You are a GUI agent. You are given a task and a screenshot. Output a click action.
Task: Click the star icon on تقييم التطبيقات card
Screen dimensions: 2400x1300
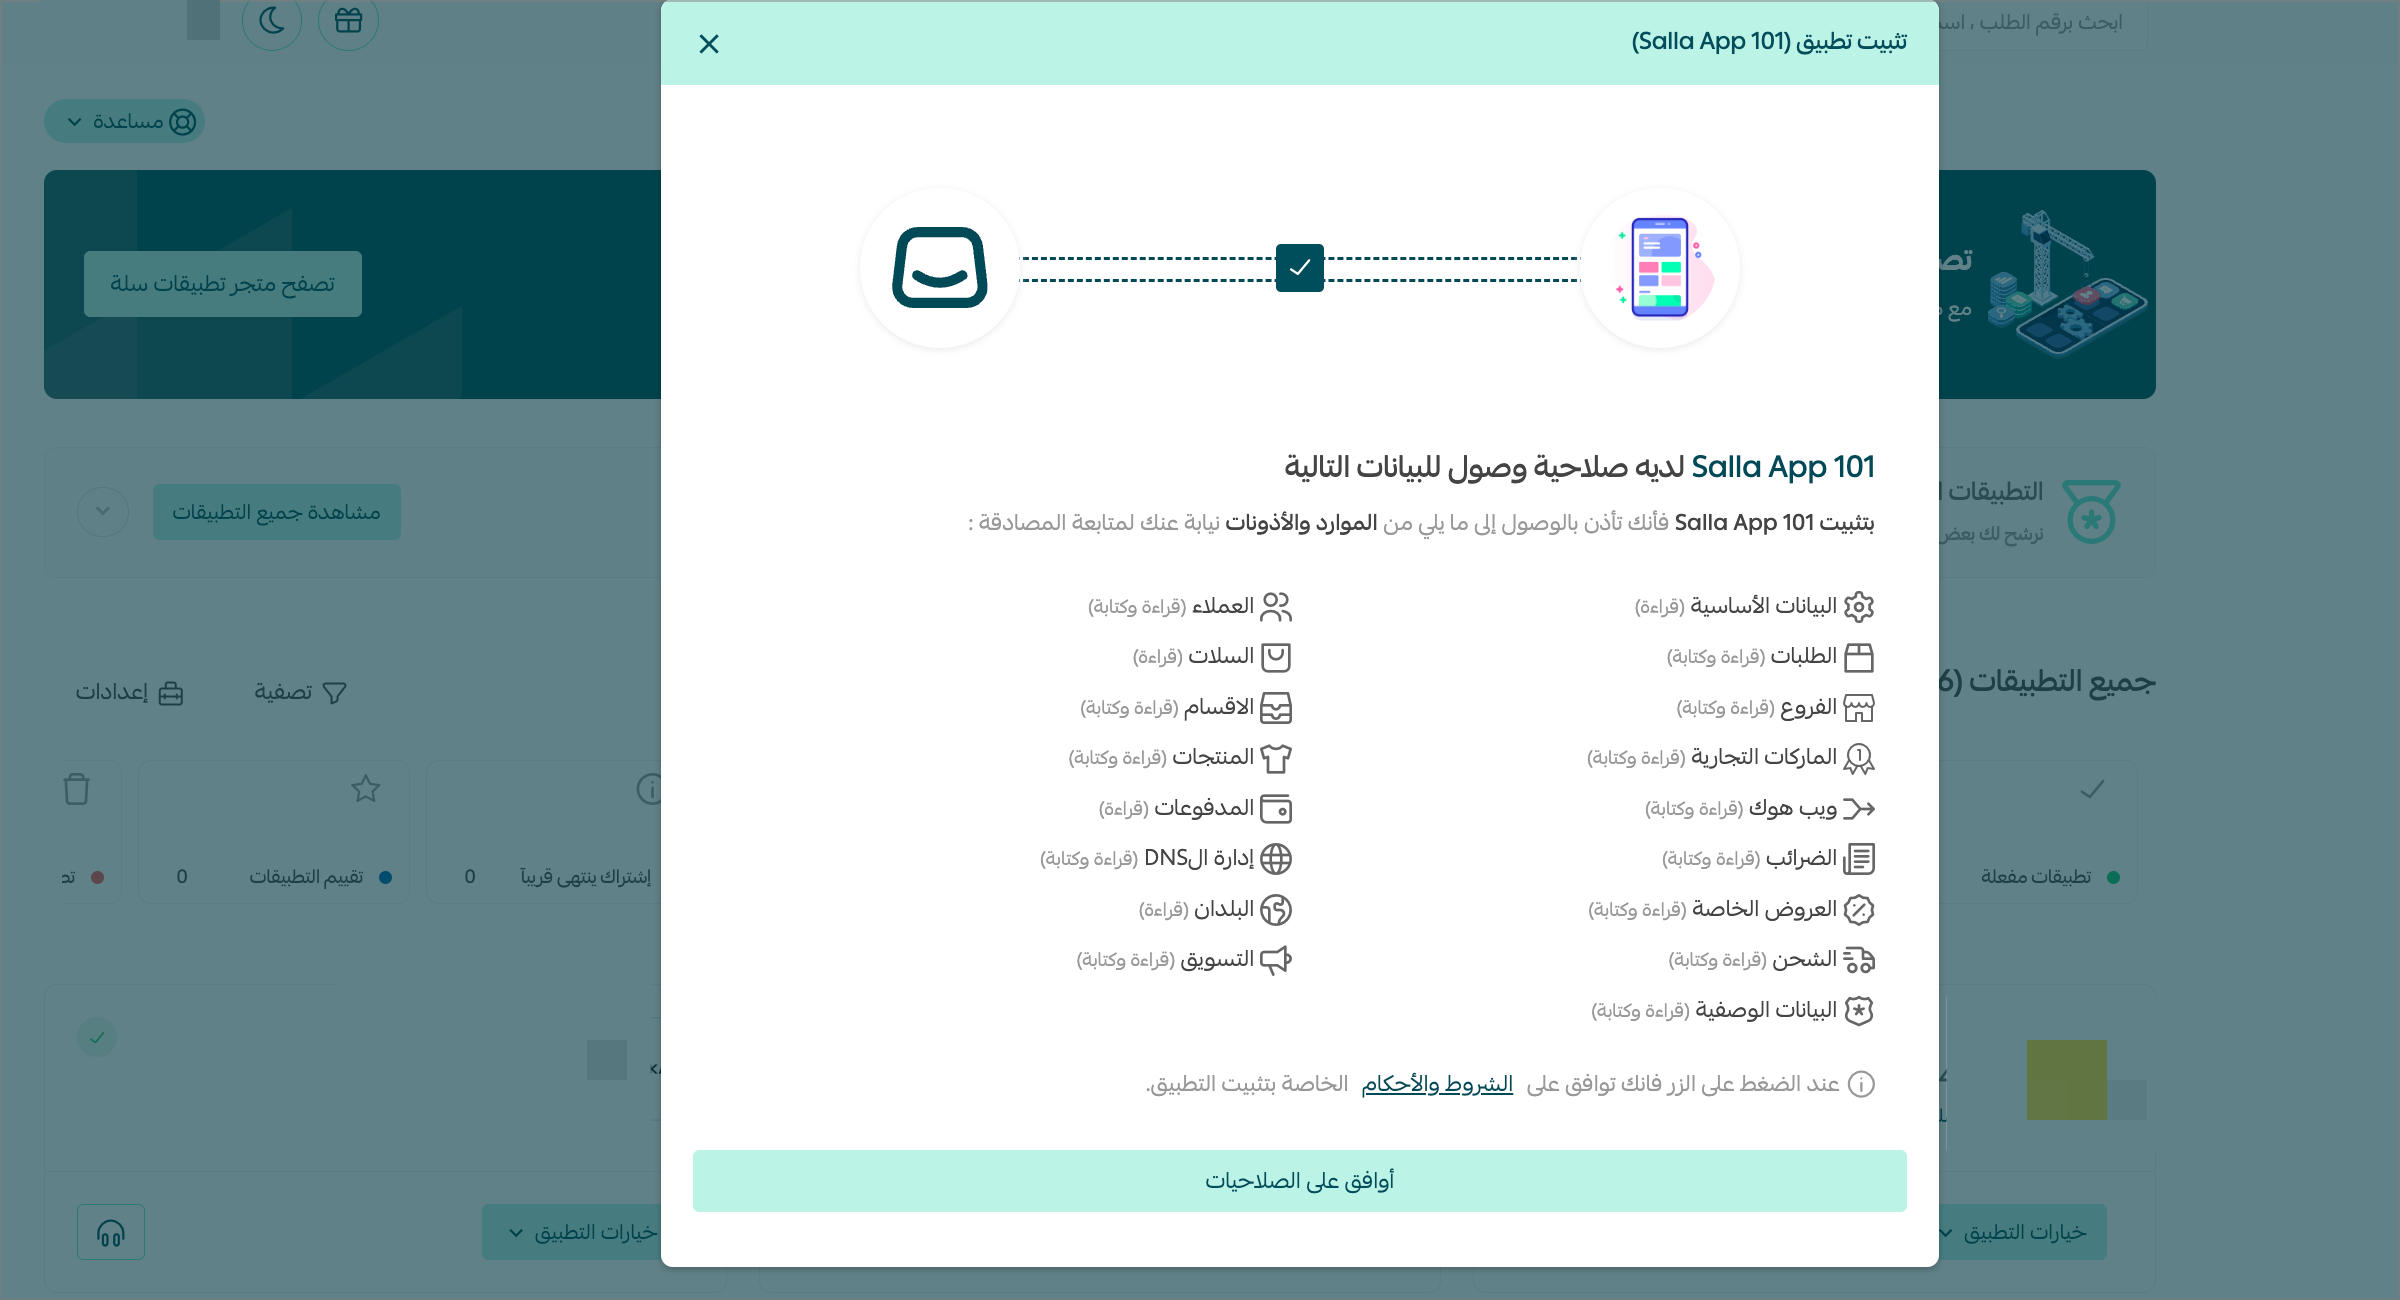(366, 789)
